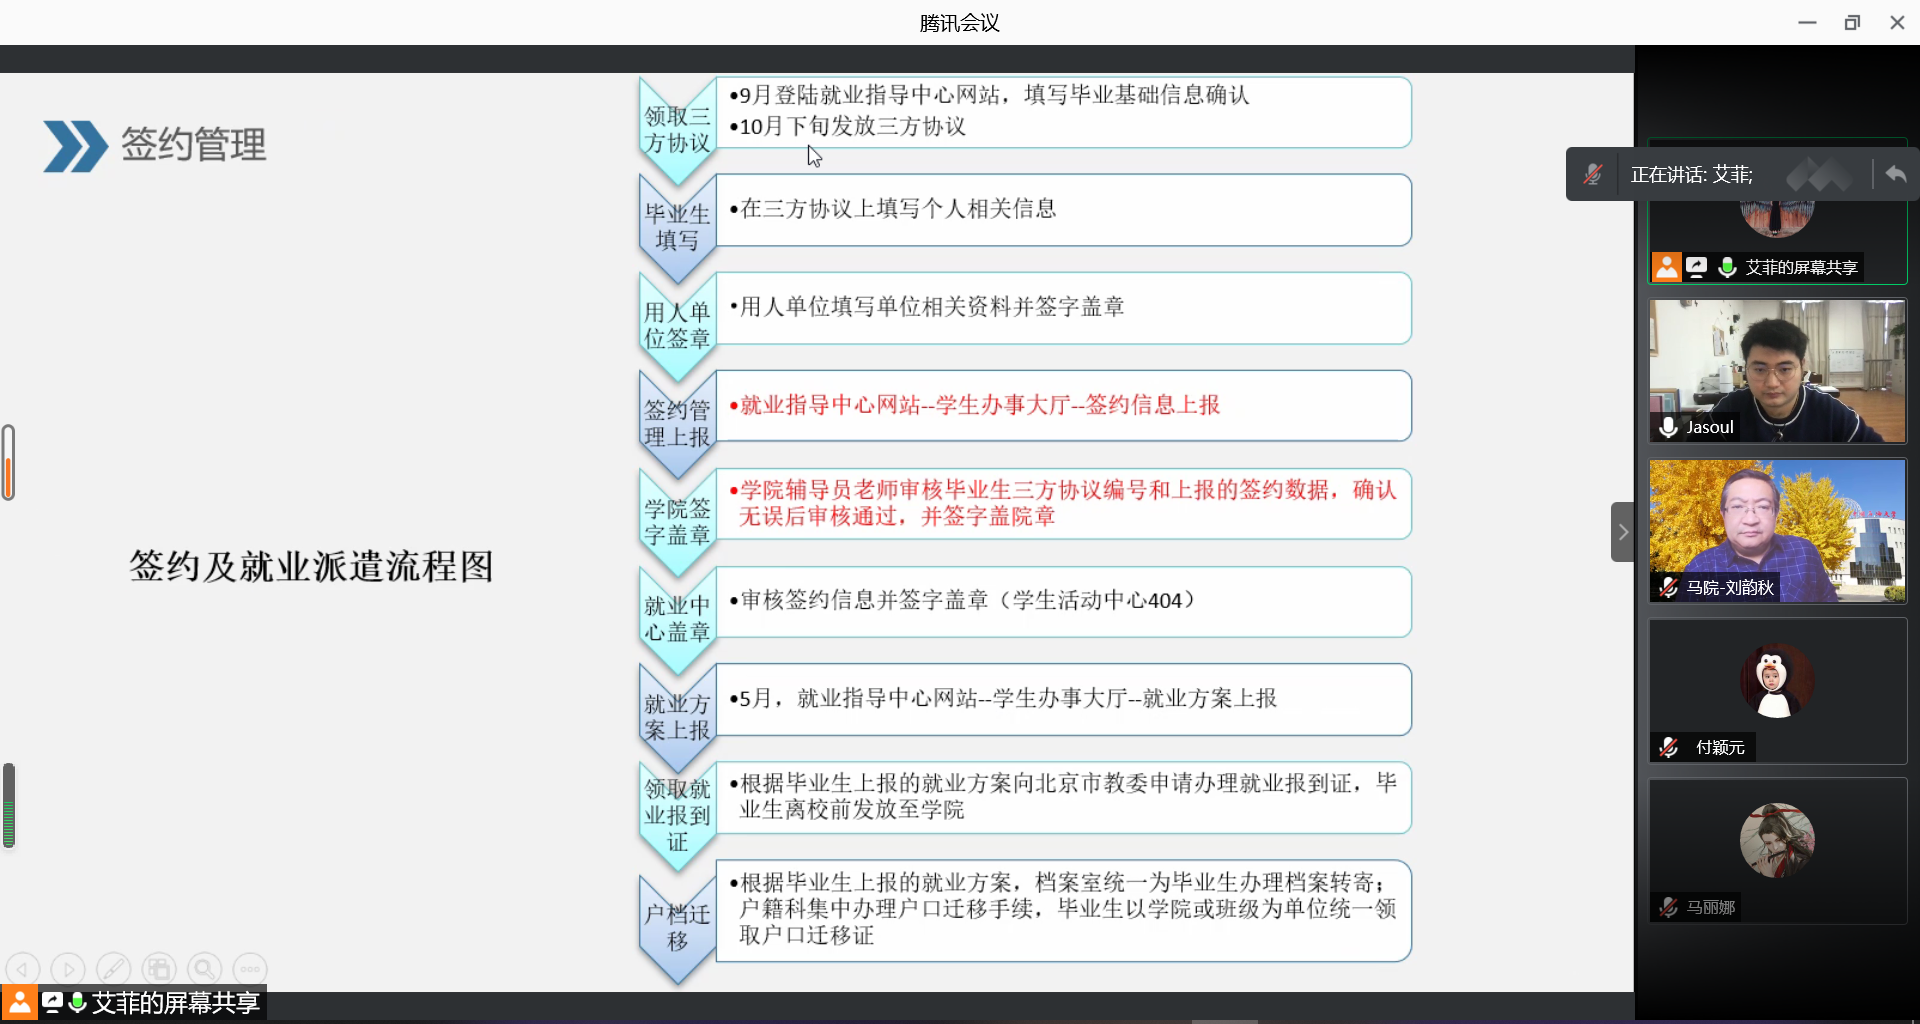The width and height of the screenshot is (1920, 1024).
Task: Click the magnifier zoom icon
Action: pyautogui.click(x=204, y=968)
